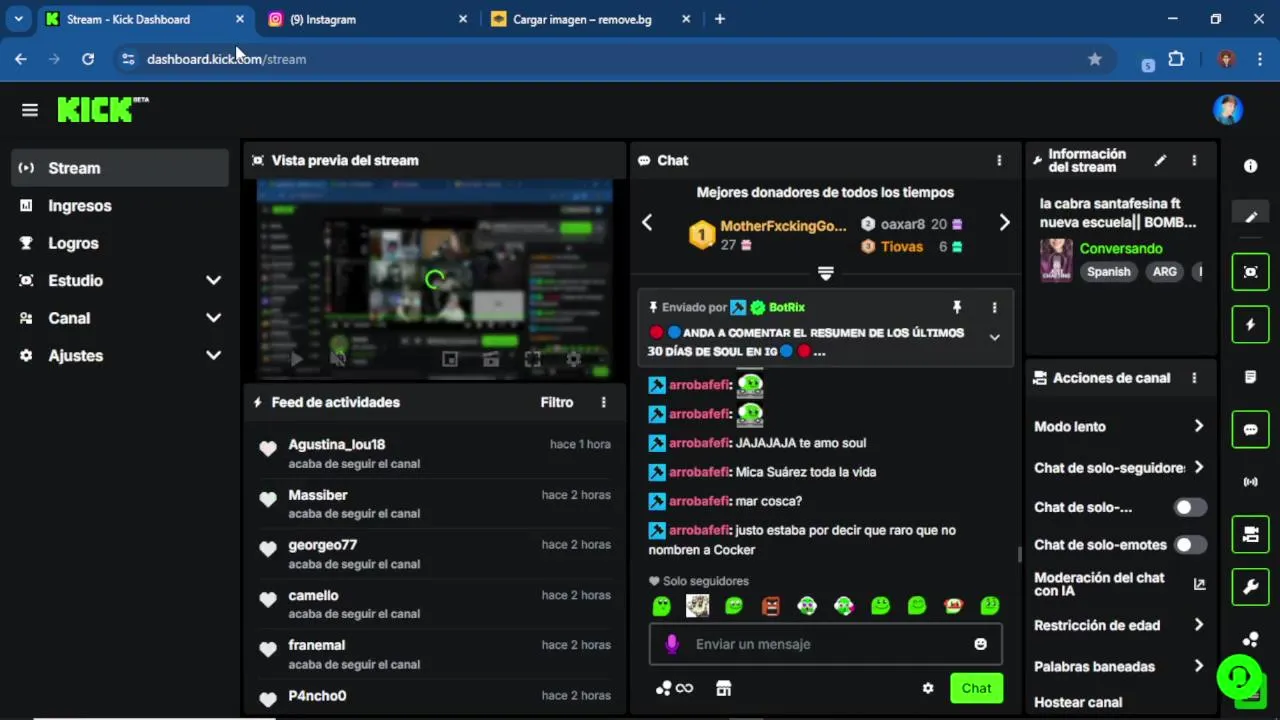Image resolution: width=1280 pixels, height=720 pixels.
Task: Open the info icon in right sidebar
Action: coord(1250,166)
